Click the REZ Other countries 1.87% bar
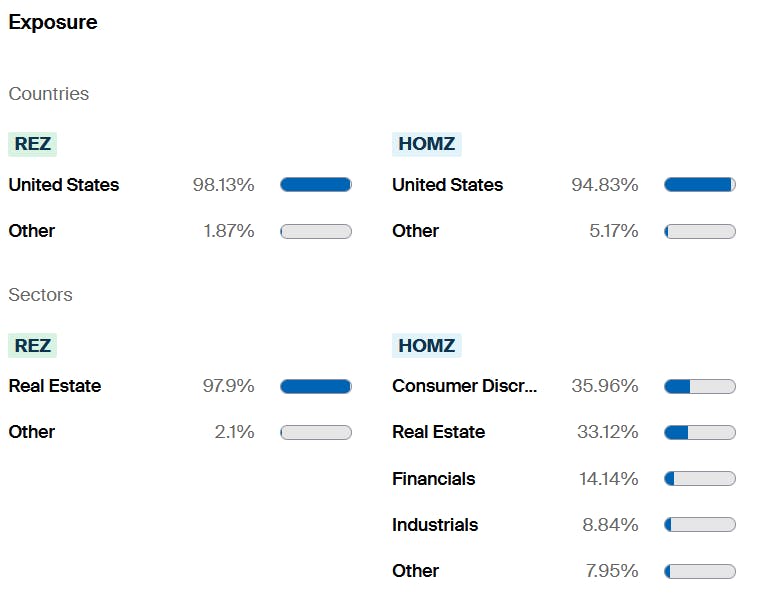The width and height of the screenshot is (758, 605). [316, 231]
